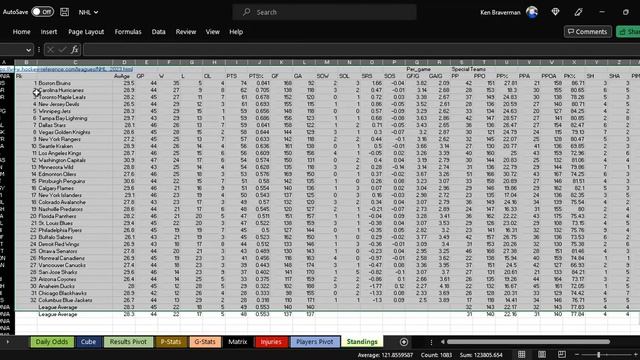Click the New Sheet plus icon
Screen dimensions: 640x360
click(404, 342)
